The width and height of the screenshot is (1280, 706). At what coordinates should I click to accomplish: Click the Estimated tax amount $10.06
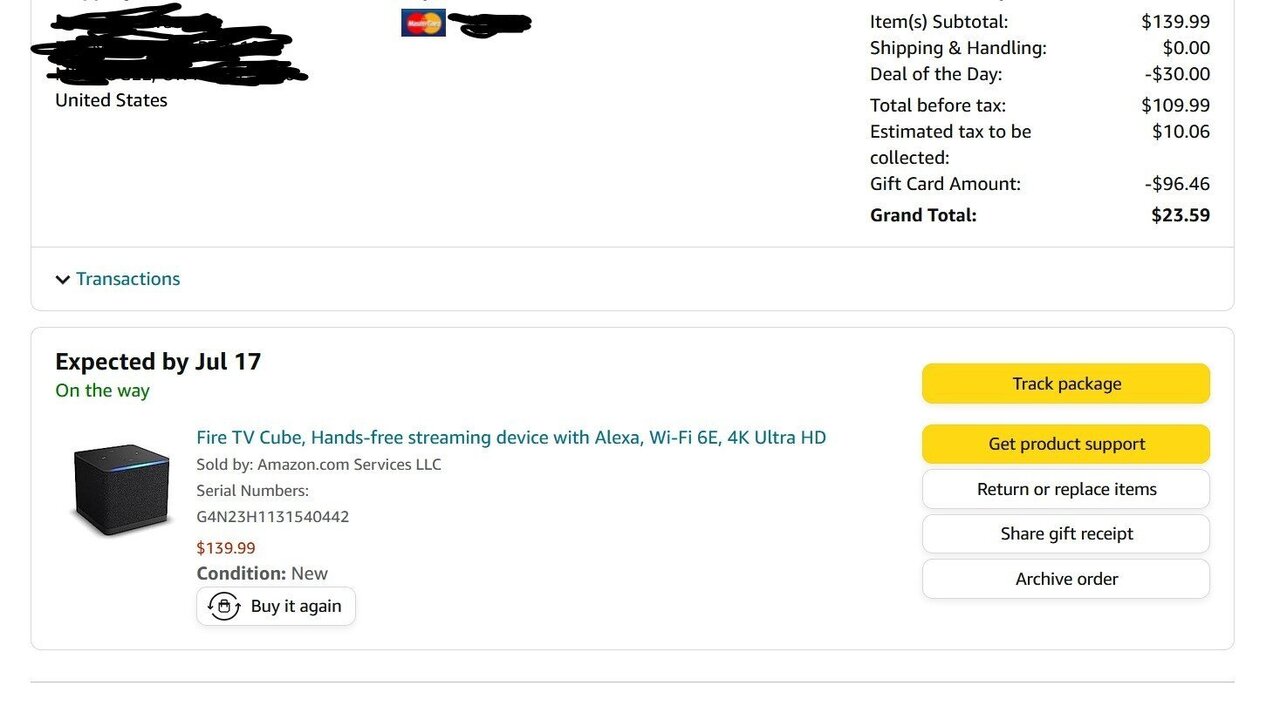[x=1181, y=132]
